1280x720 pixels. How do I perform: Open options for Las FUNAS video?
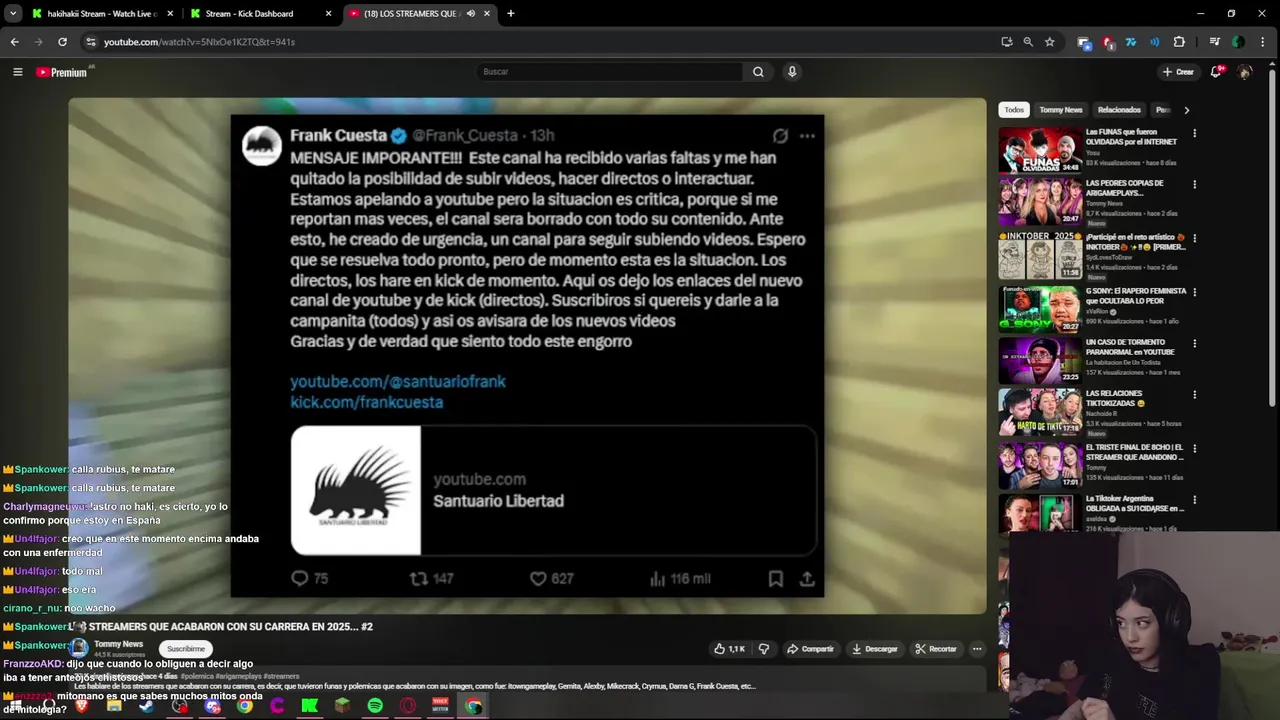[1194, 133]
